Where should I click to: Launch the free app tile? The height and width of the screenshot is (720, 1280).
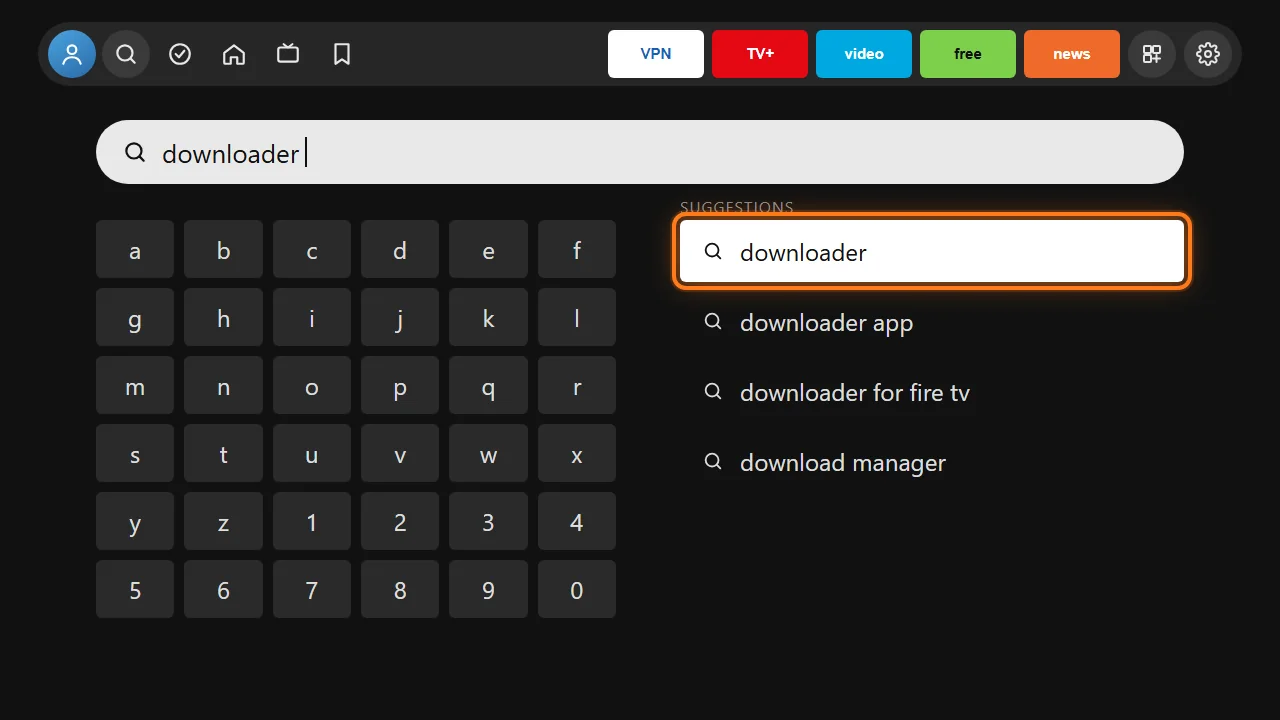[968, 54]
